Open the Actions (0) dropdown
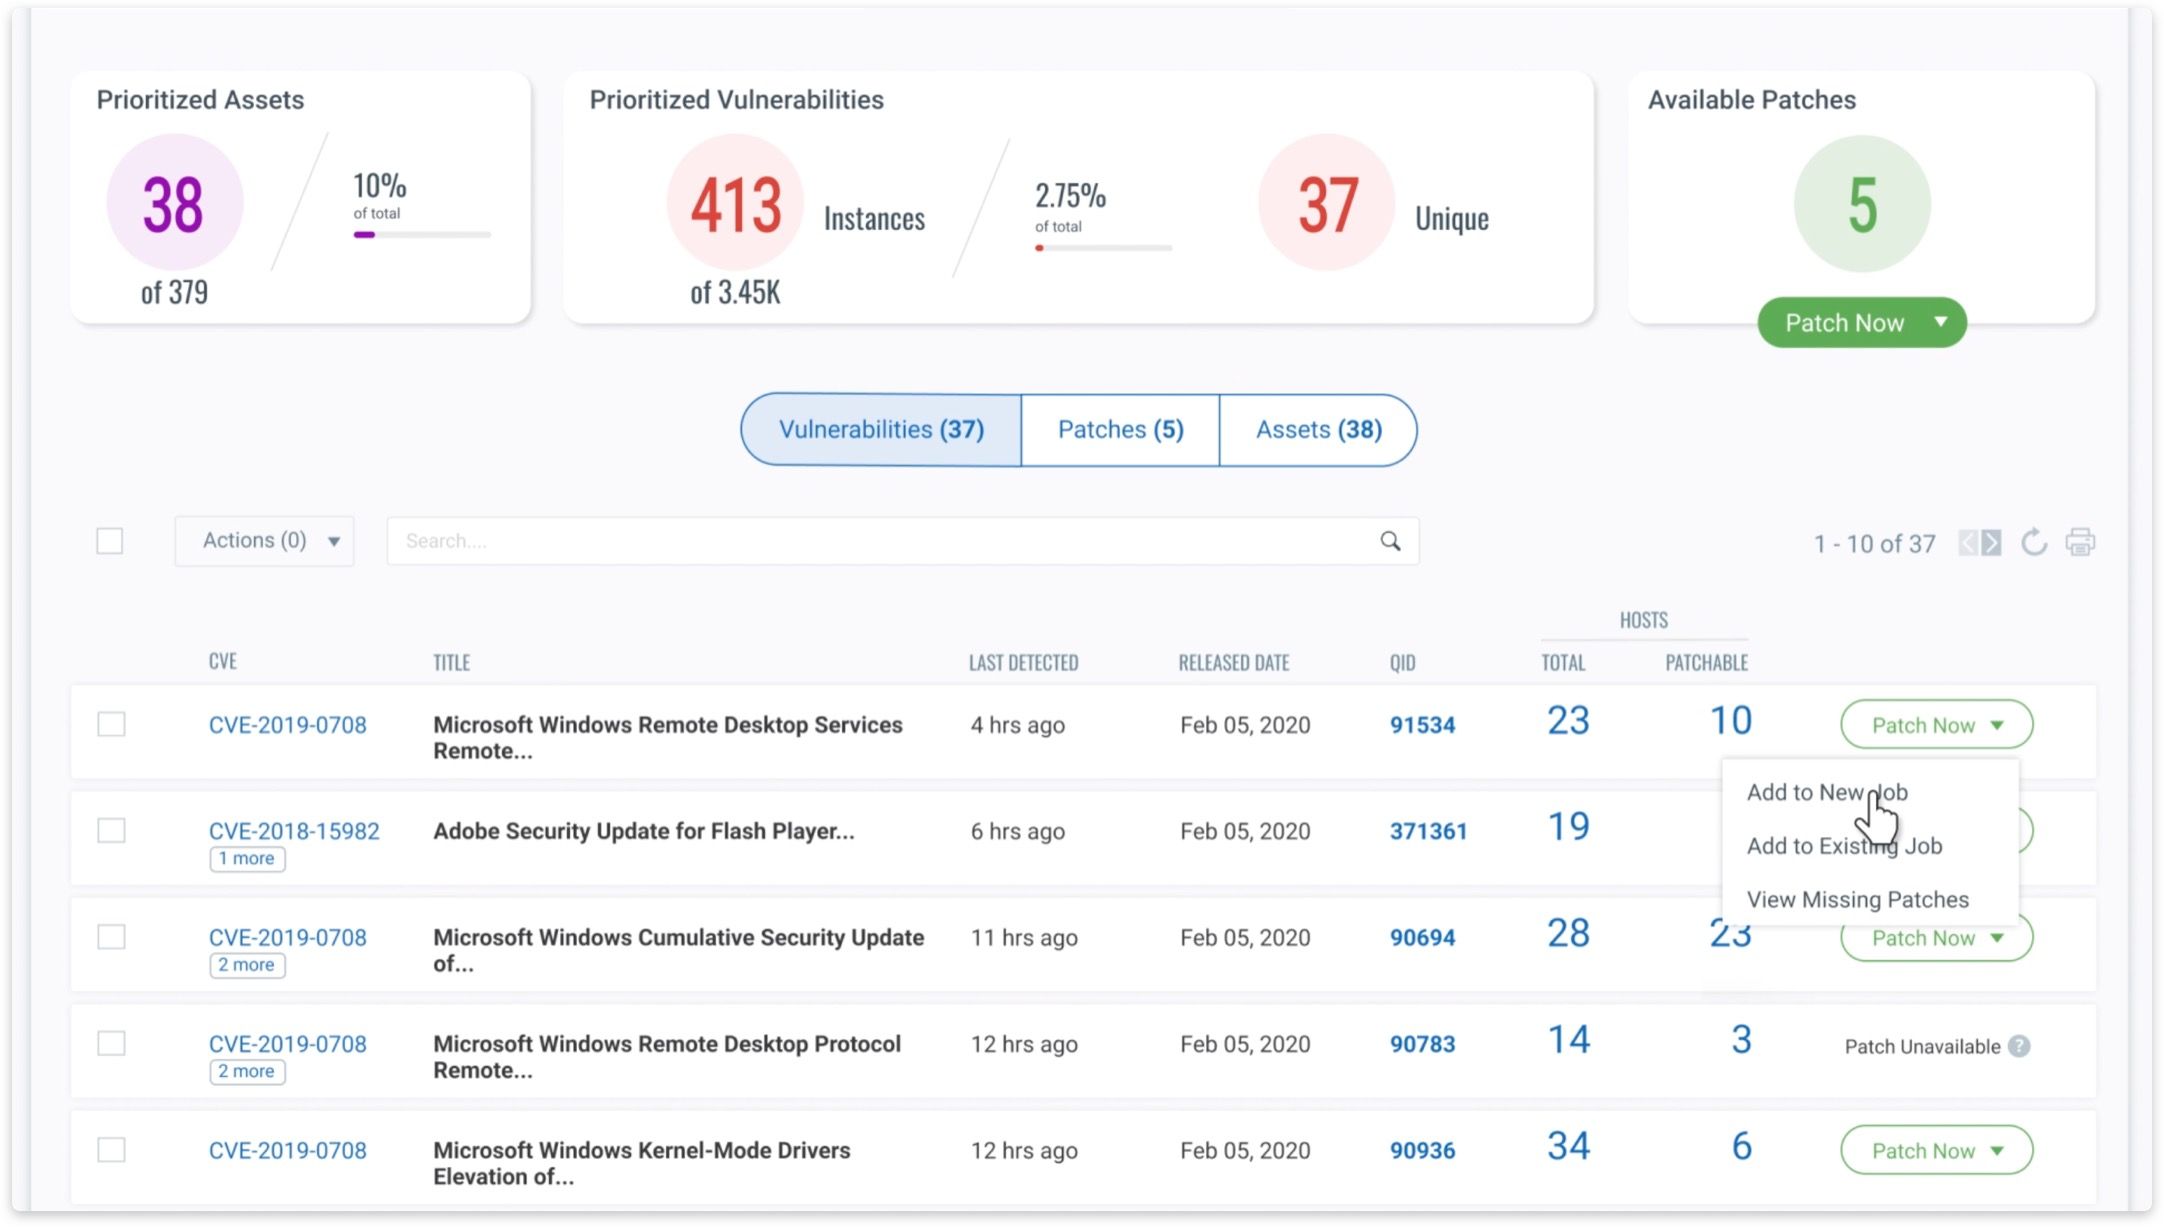 point(264,540)
